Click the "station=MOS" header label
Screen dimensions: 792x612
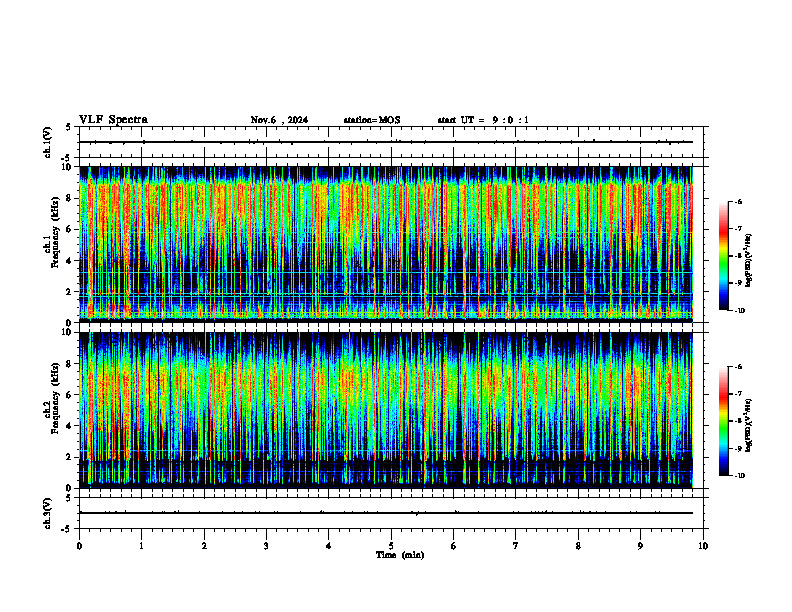point(372,120)
